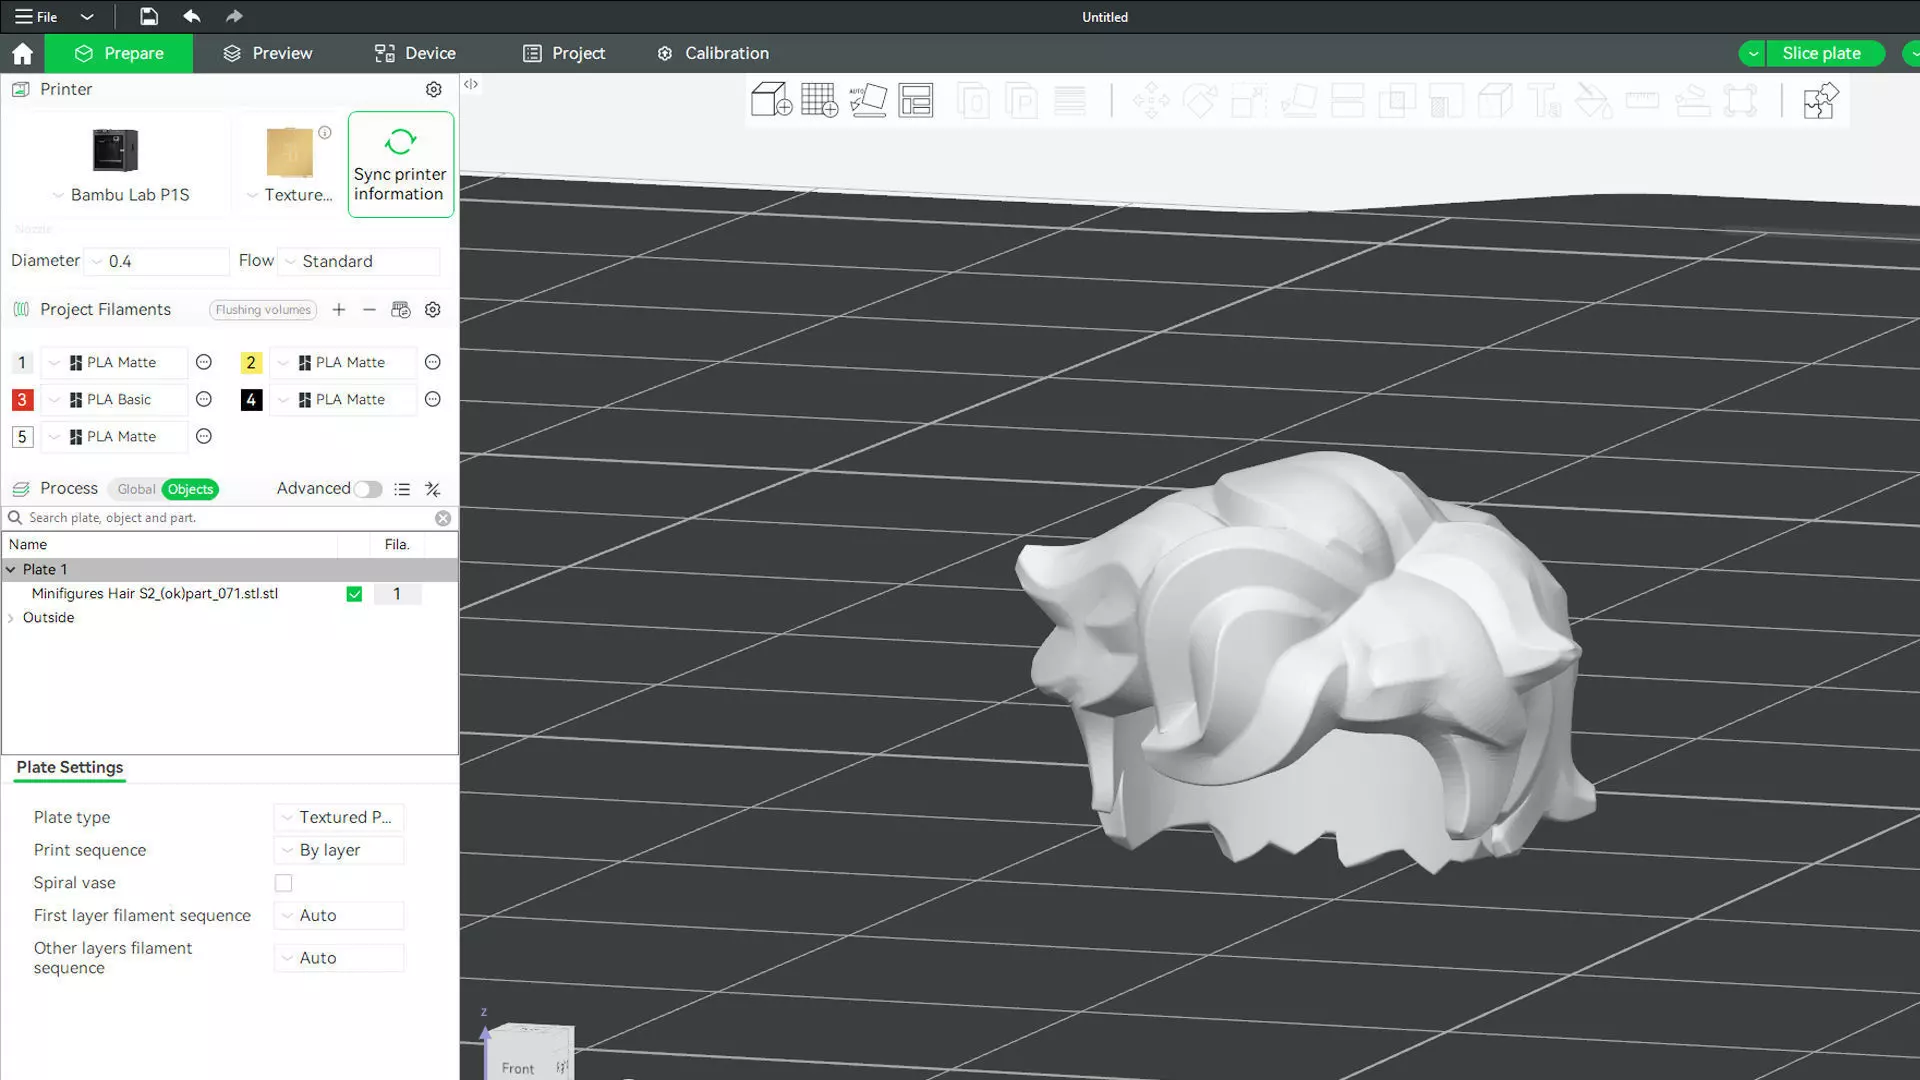Click the Auto orient icon
Viewport: 1920px width, 1080px height.
(867, 100)
